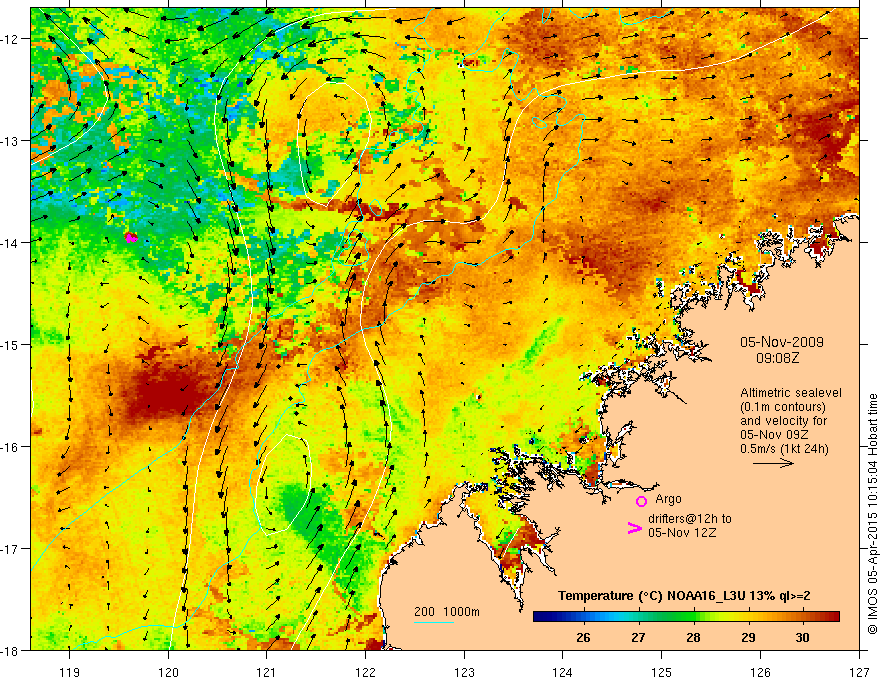
Task: Click the '(0.1m contours)' text
Action: click(x=783, y=407)
